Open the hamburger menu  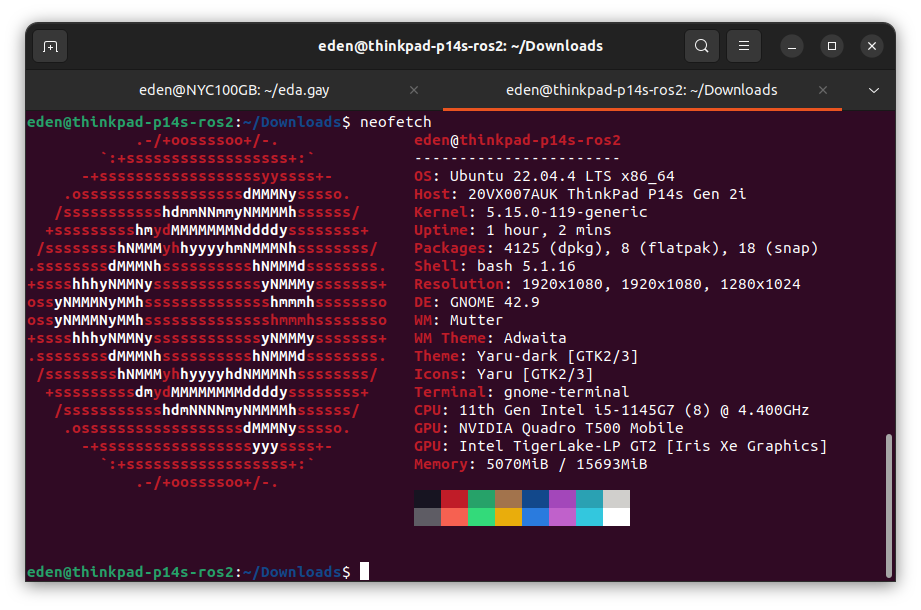click(743, 46)
